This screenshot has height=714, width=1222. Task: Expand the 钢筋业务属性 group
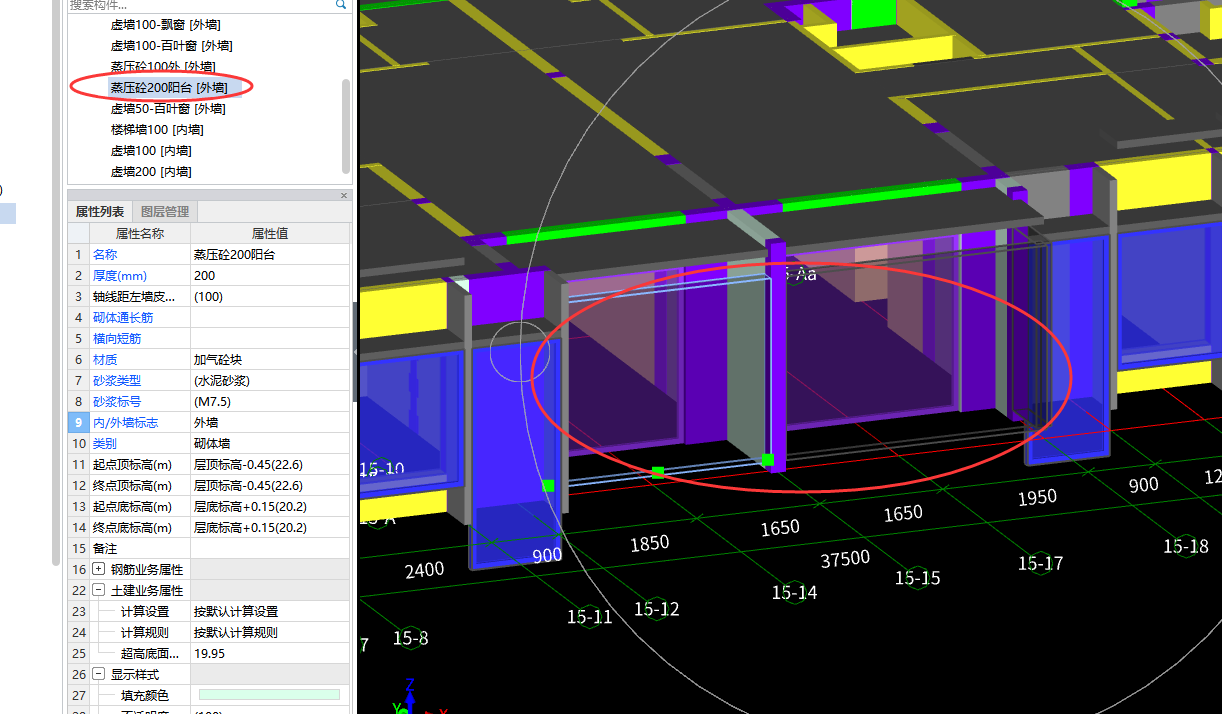pyautogui.click(x=99, y=569)
